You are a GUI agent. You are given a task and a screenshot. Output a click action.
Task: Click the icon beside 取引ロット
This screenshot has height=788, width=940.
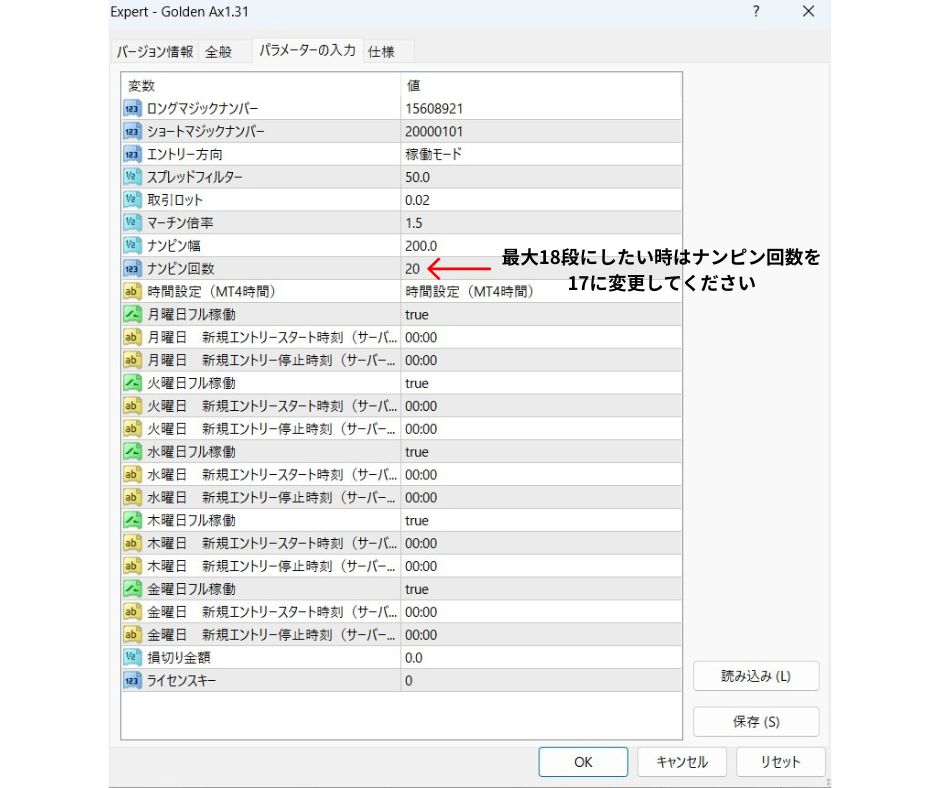point(132,200)
